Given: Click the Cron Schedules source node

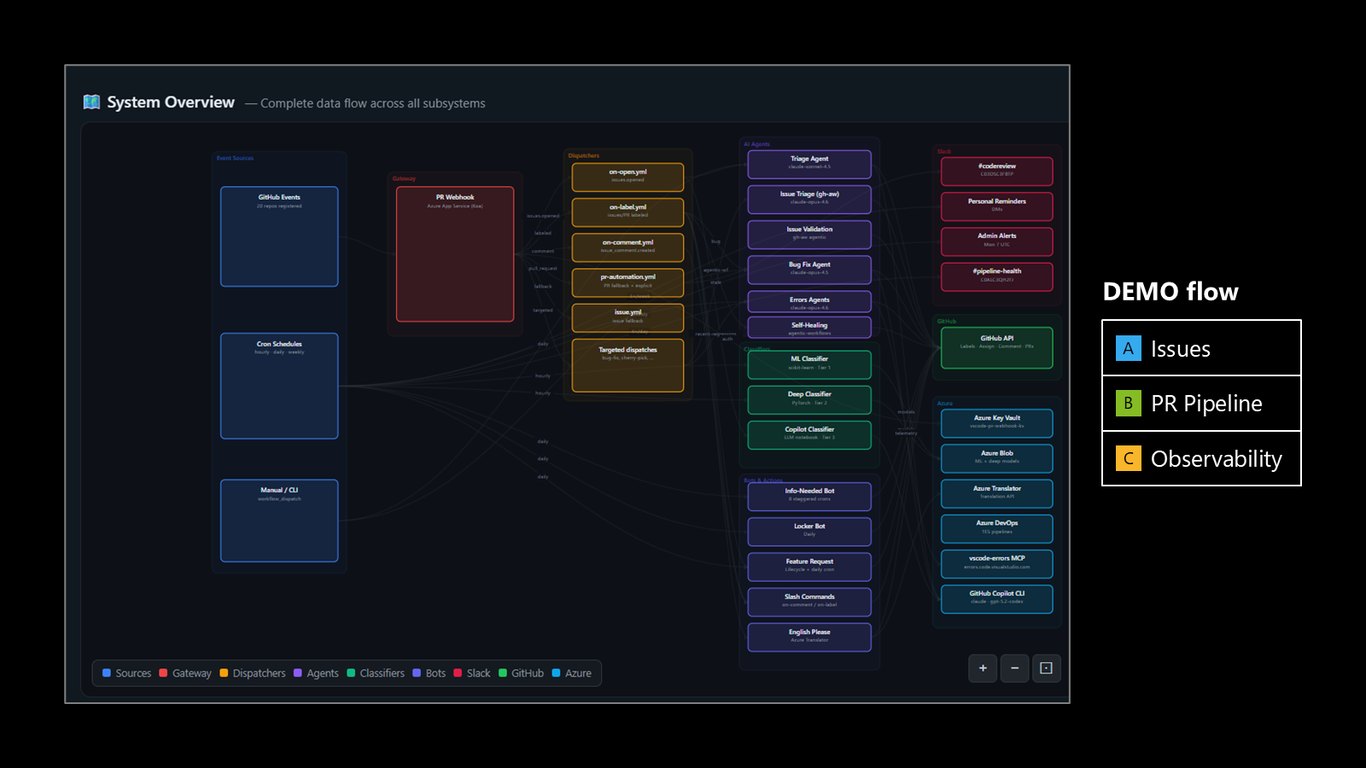Looking at the screenshot, I should coord(279,386).
